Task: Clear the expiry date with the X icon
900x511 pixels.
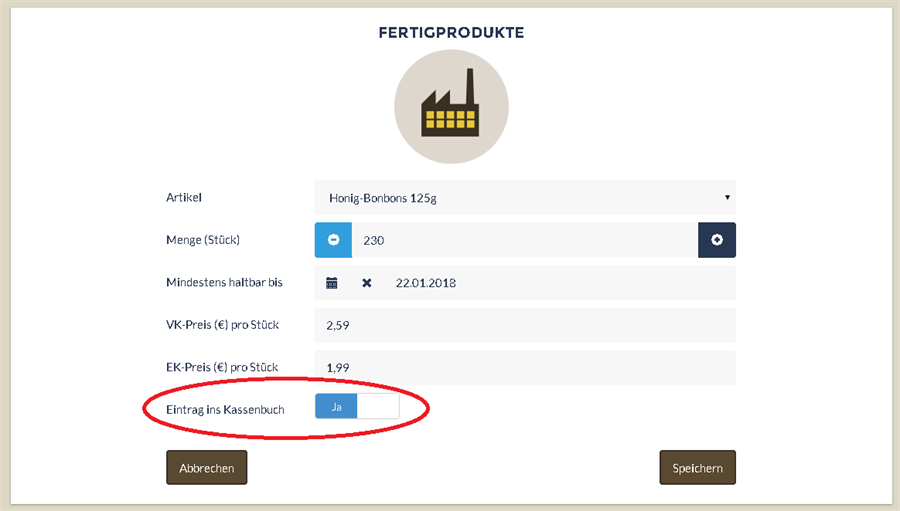Action: click(x=367, y=283)
